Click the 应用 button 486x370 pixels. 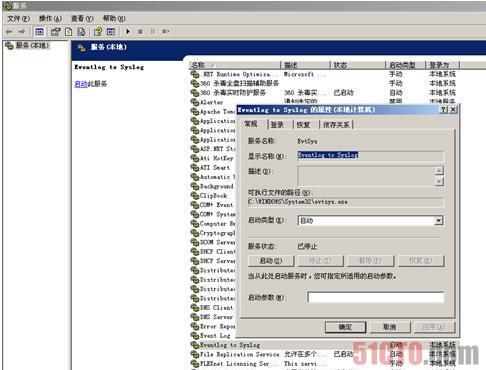[x=434, y=327]
